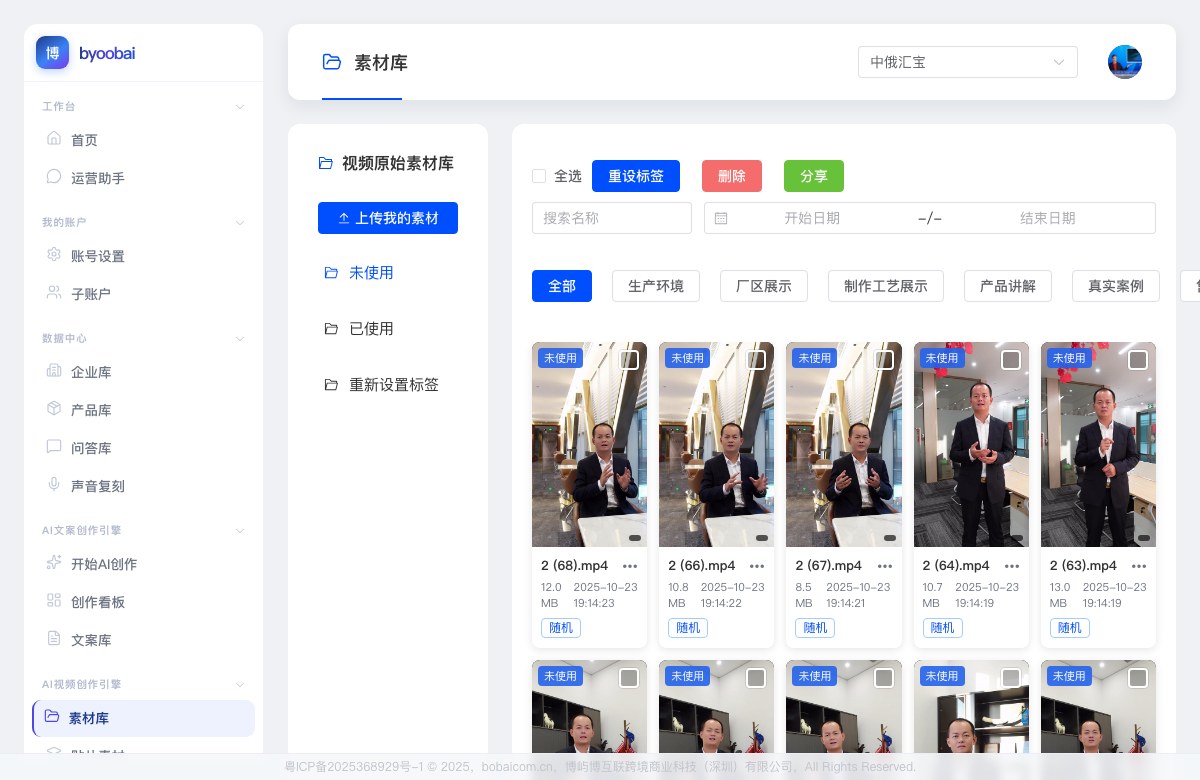
Task: Click the red 删除 button
Action: [x=732, y=176]
